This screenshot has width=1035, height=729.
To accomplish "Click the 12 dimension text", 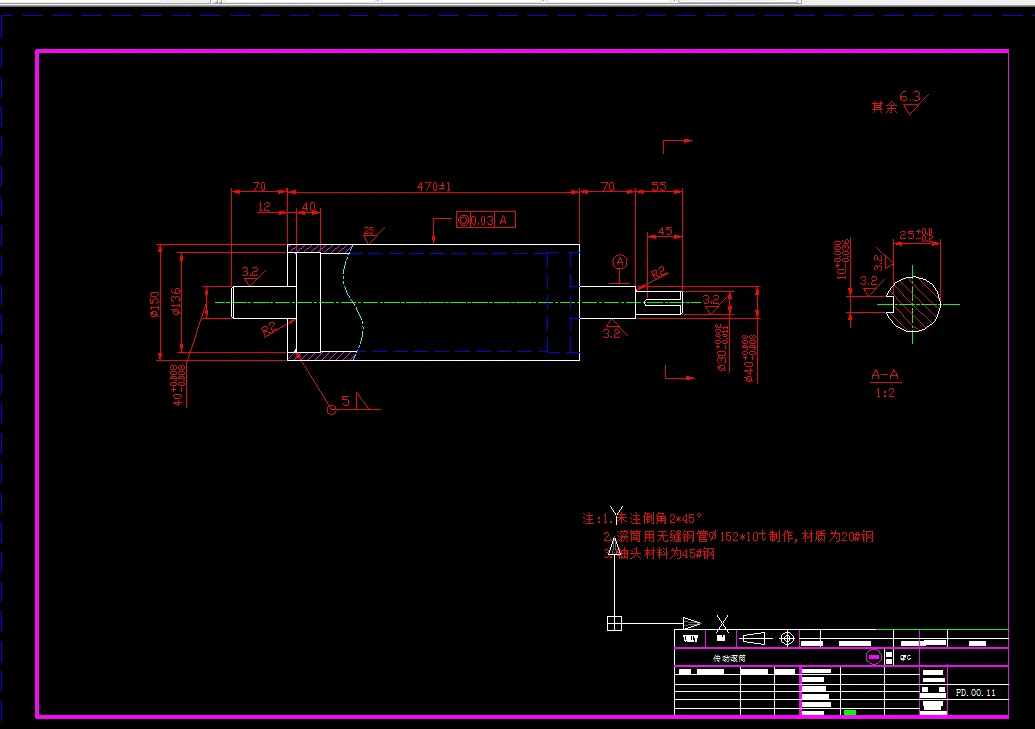I will tap(264, 207).
